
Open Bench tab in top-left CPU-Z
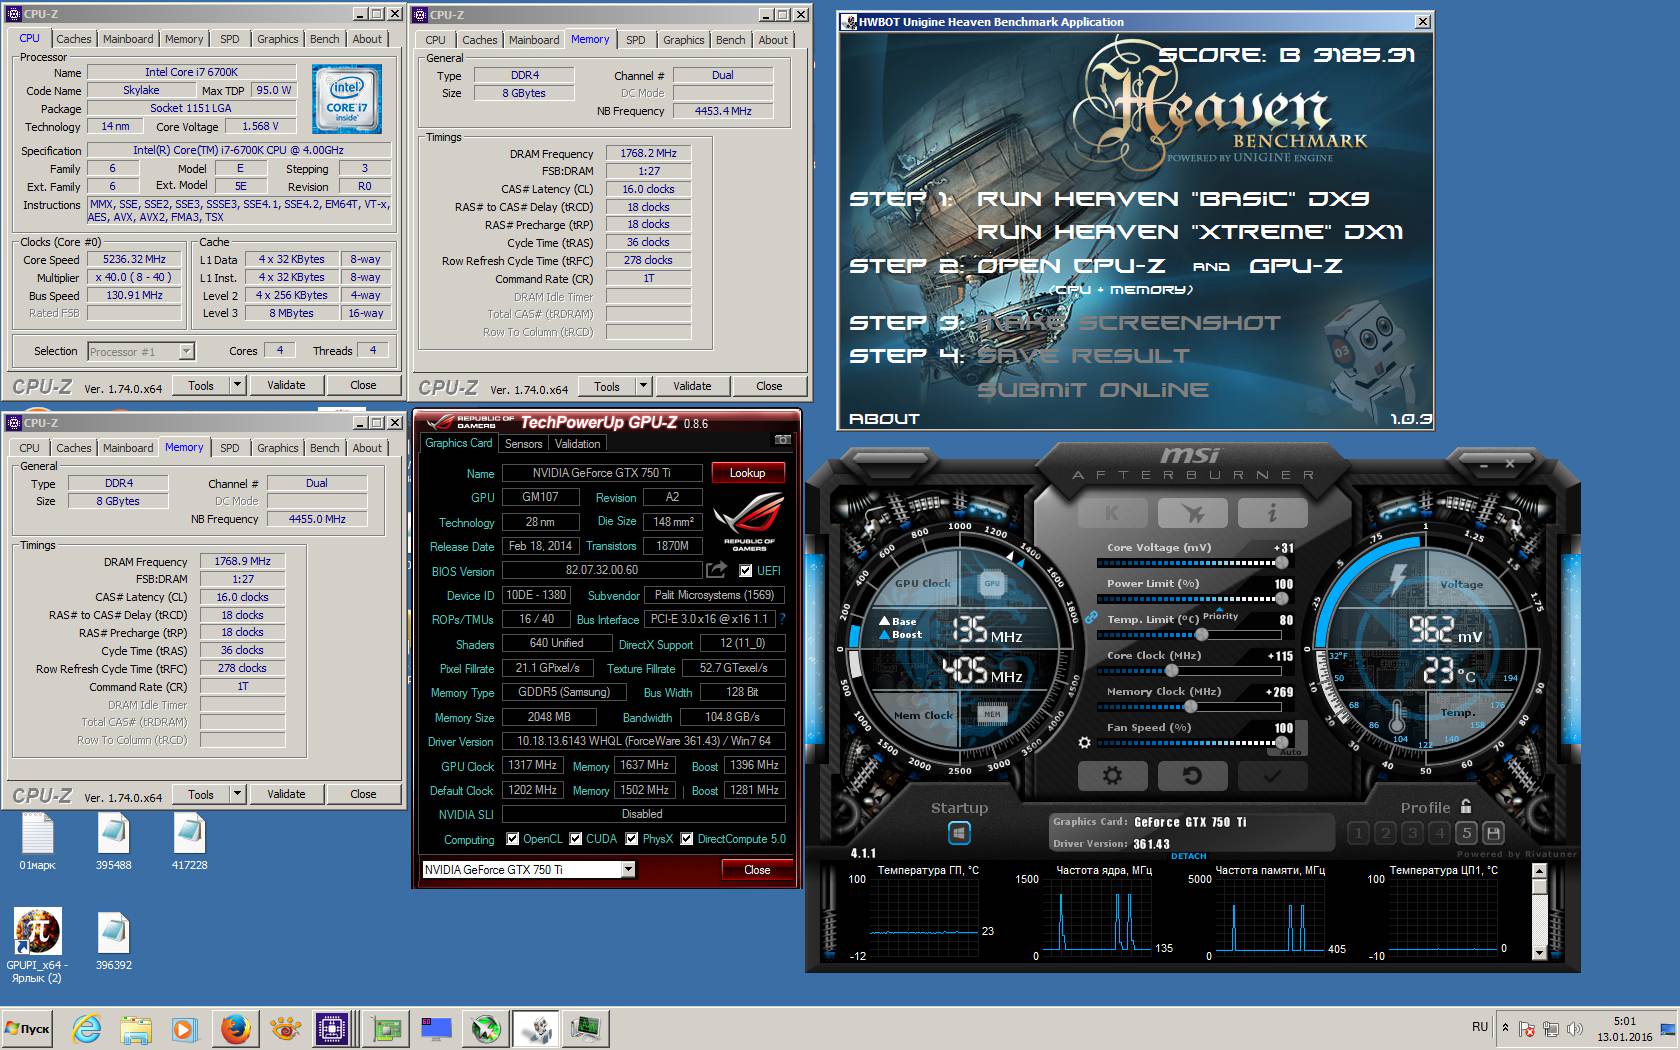[x=324, y=39]
